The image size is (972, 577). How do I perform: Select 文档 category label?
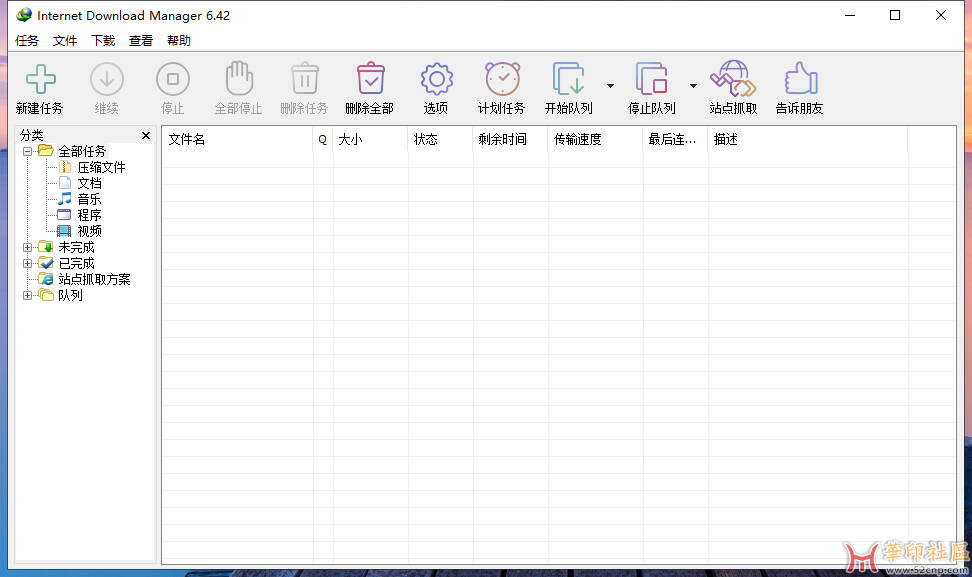[89, 183]
